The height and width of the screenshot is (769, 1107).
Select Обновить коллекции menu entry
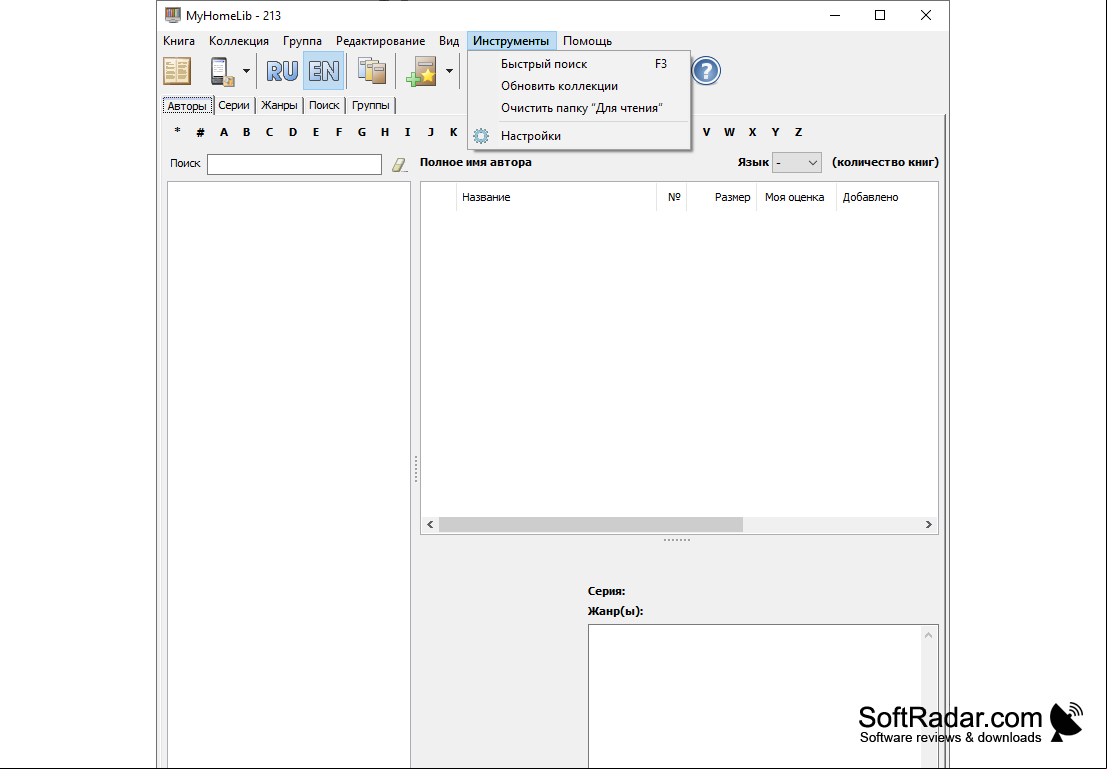(x=579, y=86)
